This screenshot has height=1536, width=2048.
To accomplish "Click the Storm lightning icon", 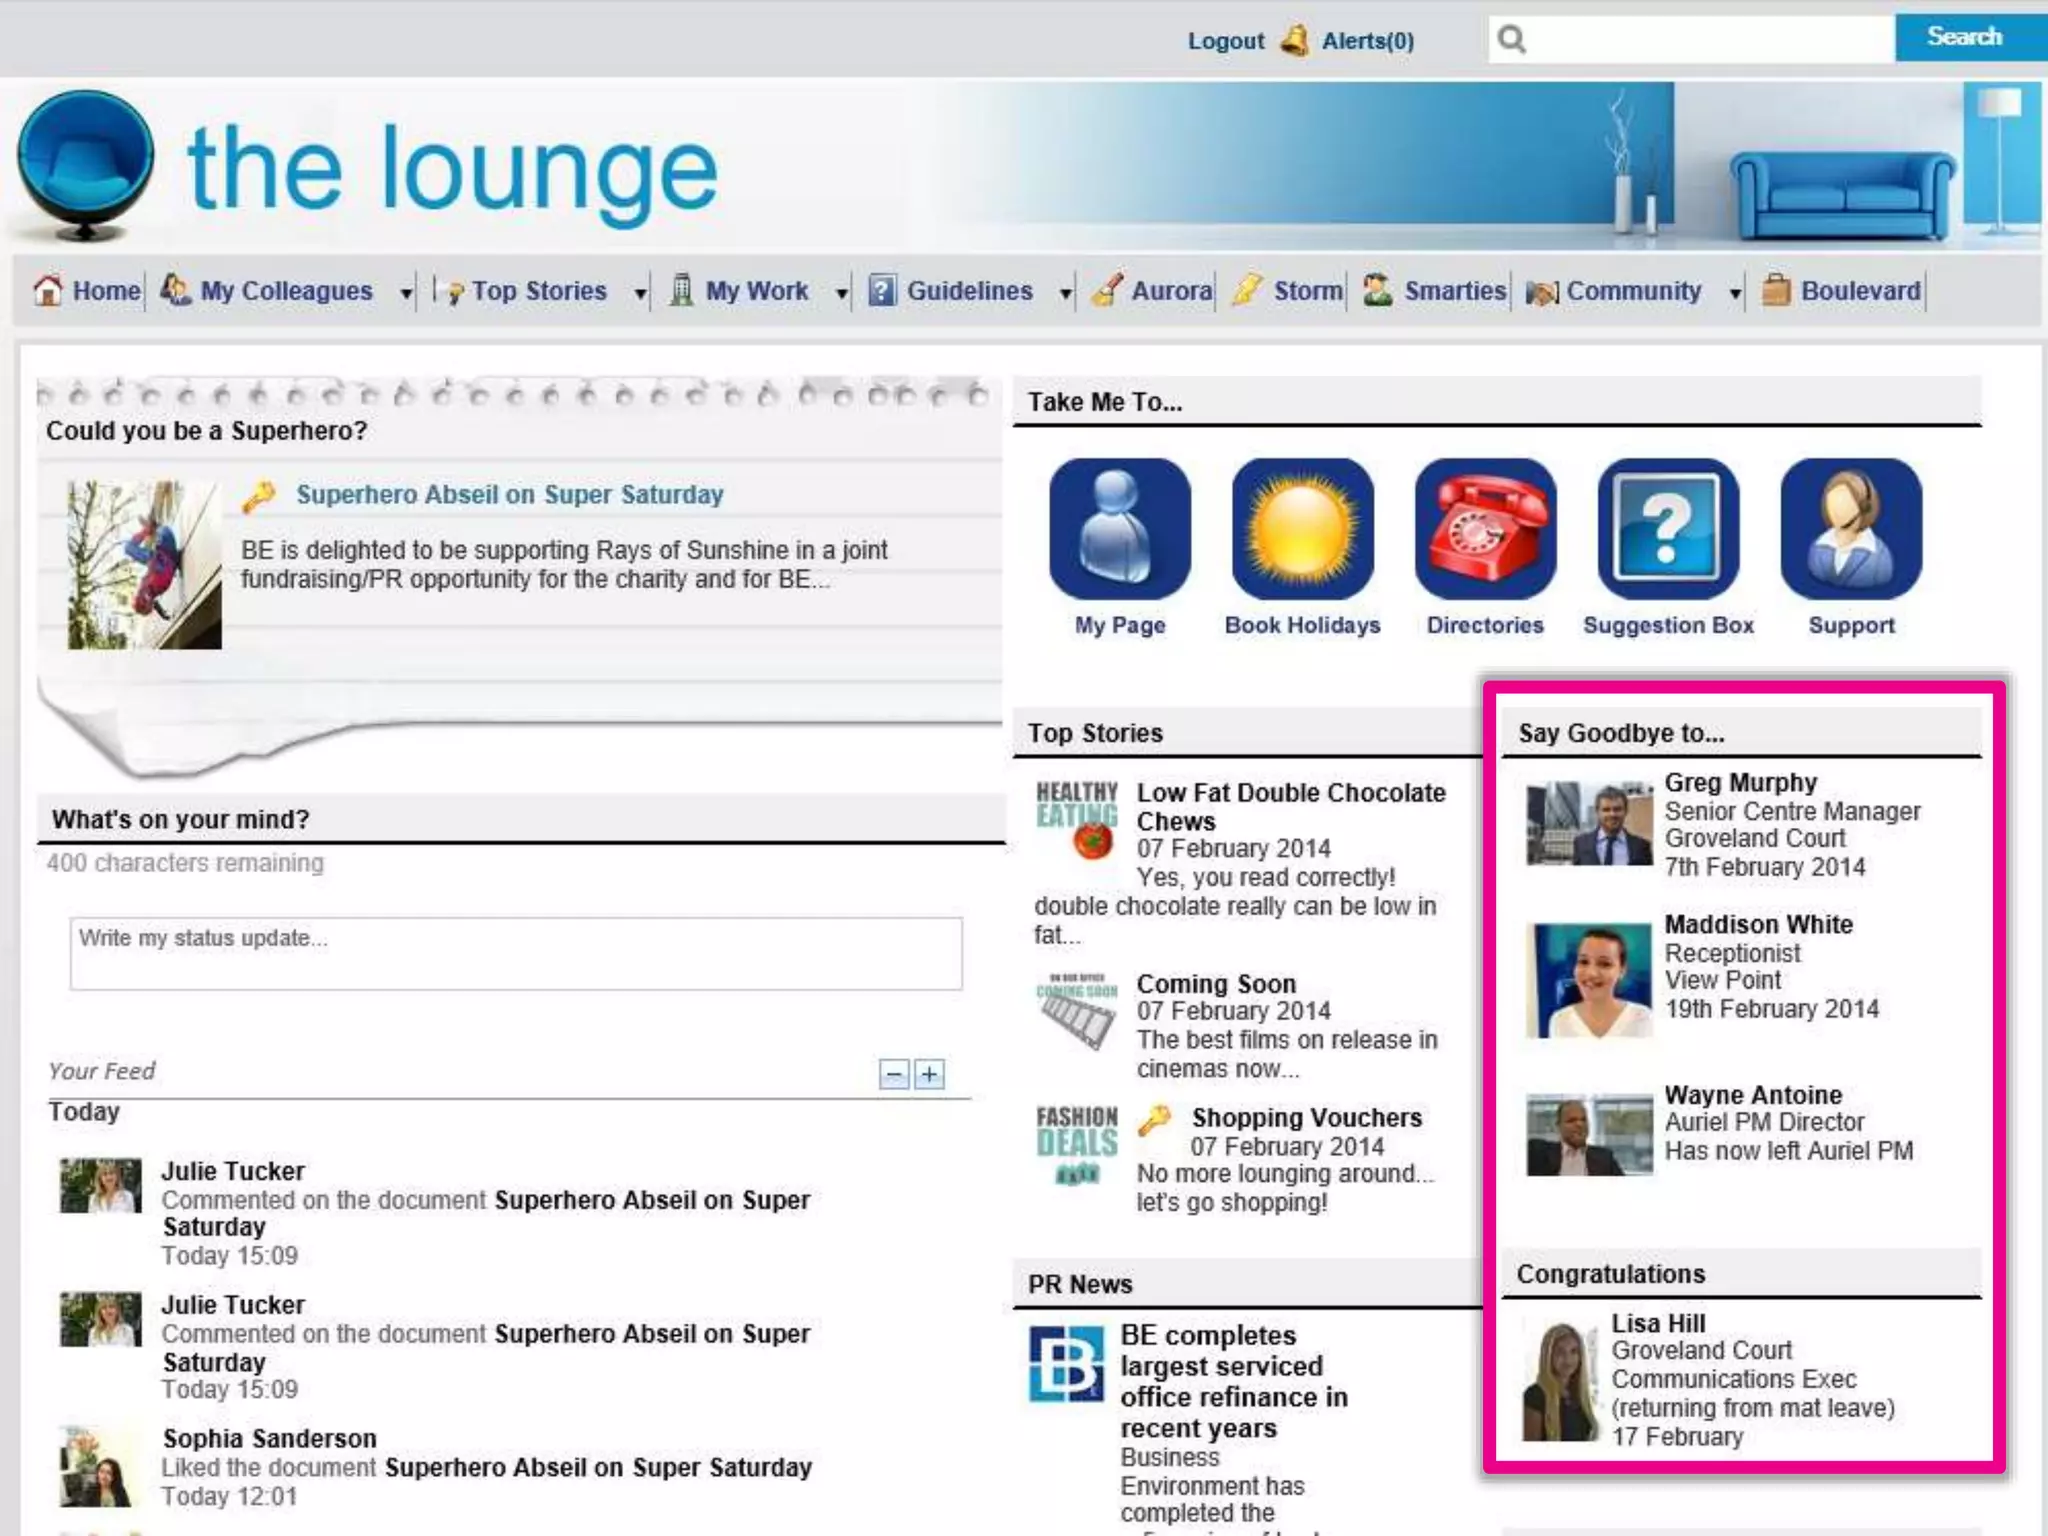I will pyautogui.click(x=1247, y=290).
